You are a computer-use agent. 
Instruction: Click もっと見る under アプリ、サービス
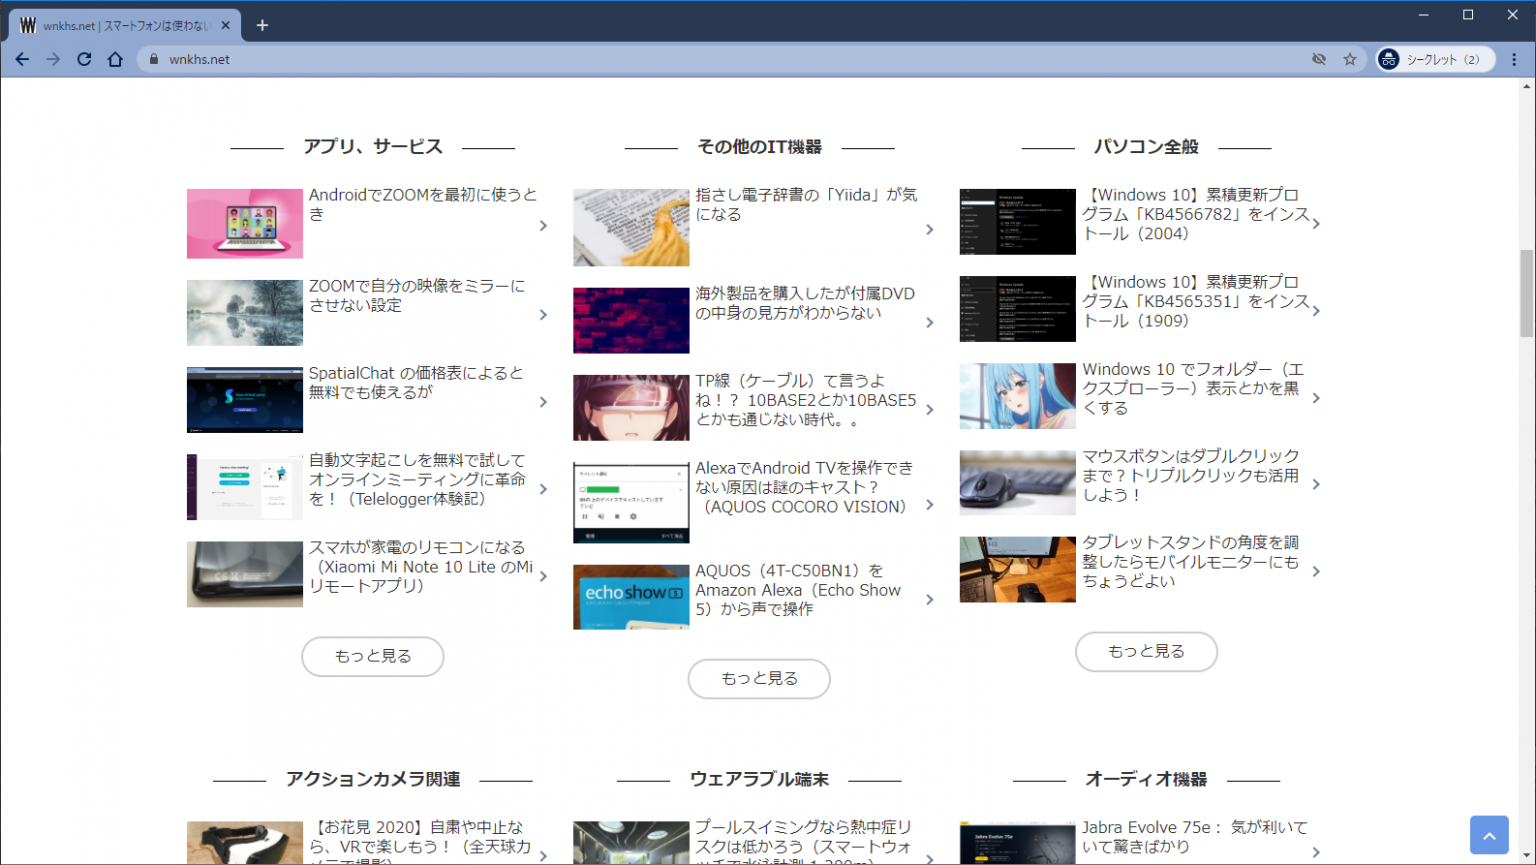click(x=372, y=656)
